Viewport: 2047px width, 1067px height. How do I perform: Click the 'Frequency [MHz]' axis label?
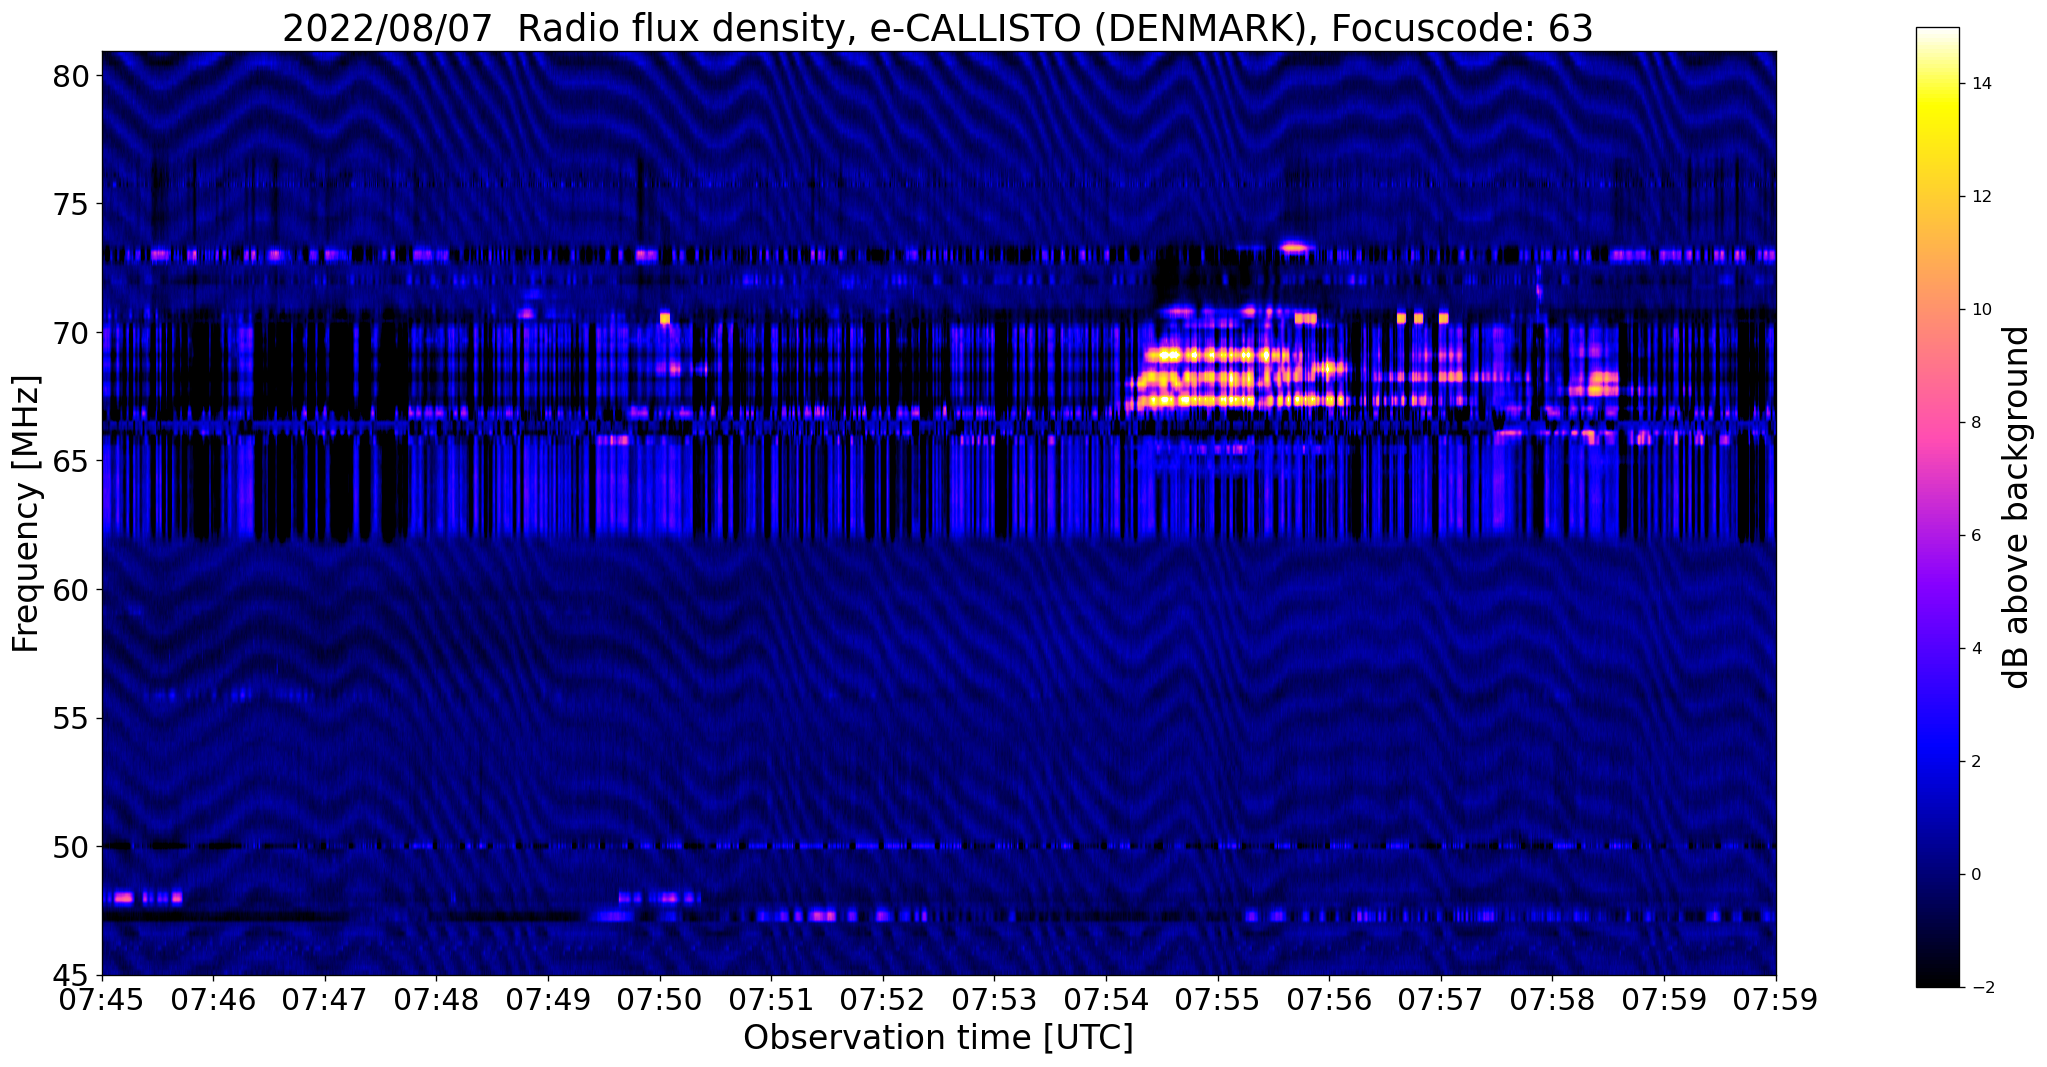(26, 514)
